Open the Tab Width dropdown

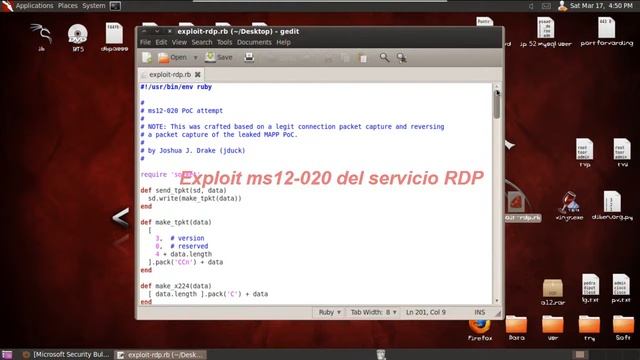click(373, 312)
